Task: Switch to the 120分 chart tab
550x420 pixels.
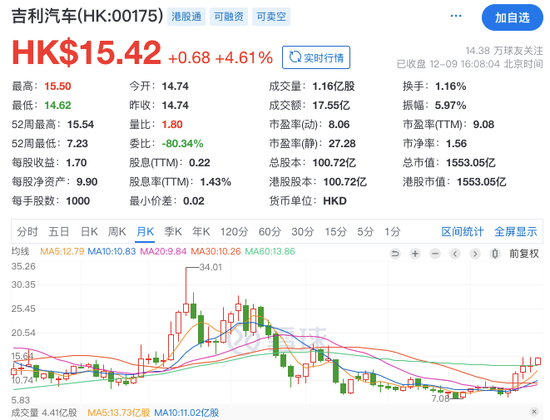Action: click(x=234, y=232)
